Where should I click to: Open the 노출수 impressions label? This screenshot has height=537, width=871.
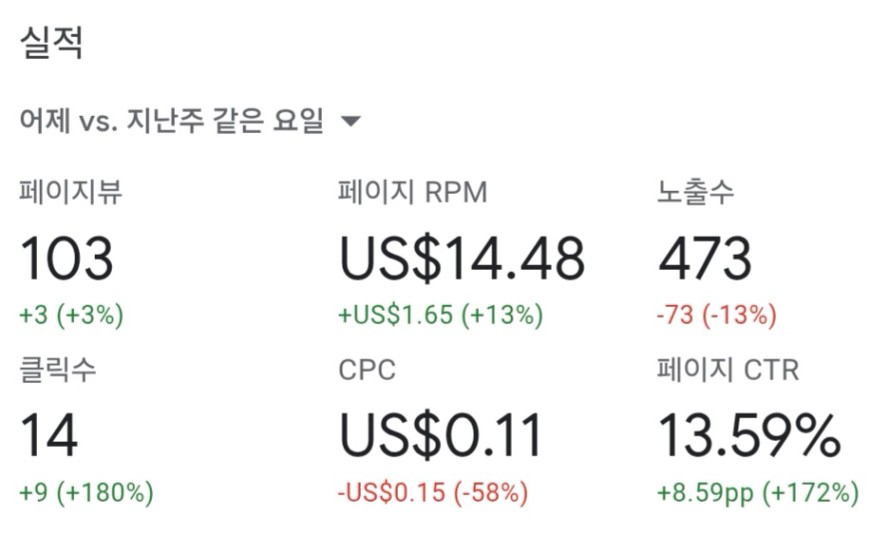click(695, 192)
